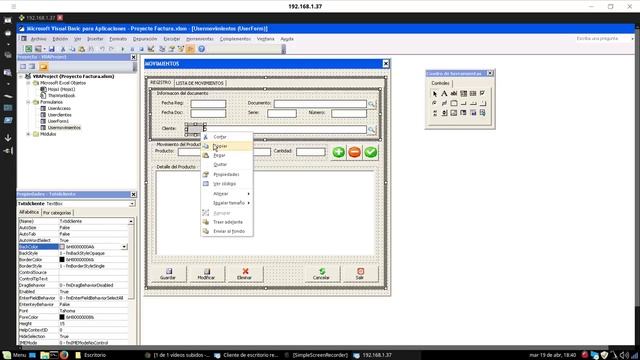Choose Cortar from the context menu
The image size is (640, 360).
pos(227,137)
